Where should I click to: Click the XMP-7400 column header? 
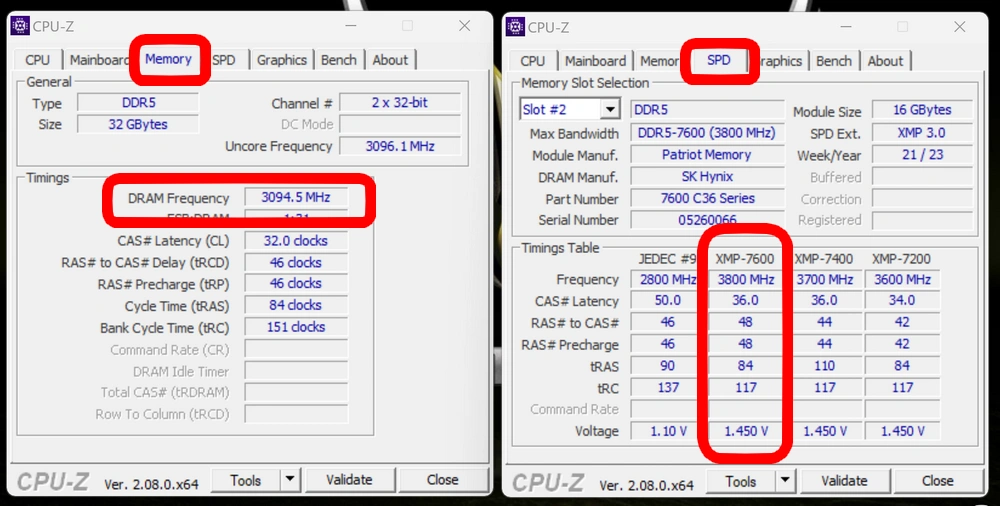[x=823, y=258]
